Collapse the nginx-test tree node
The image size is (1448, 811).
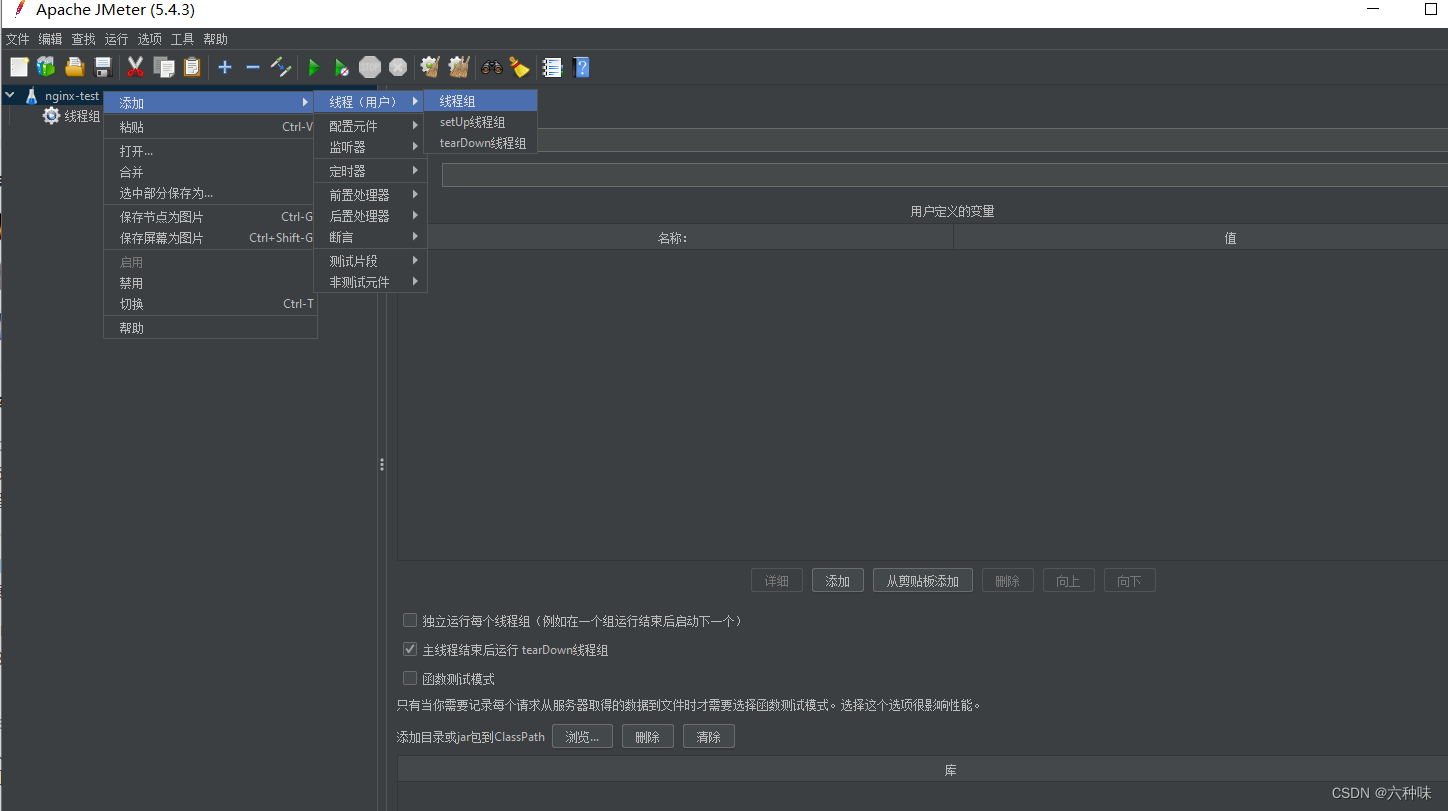click(10, 96)
